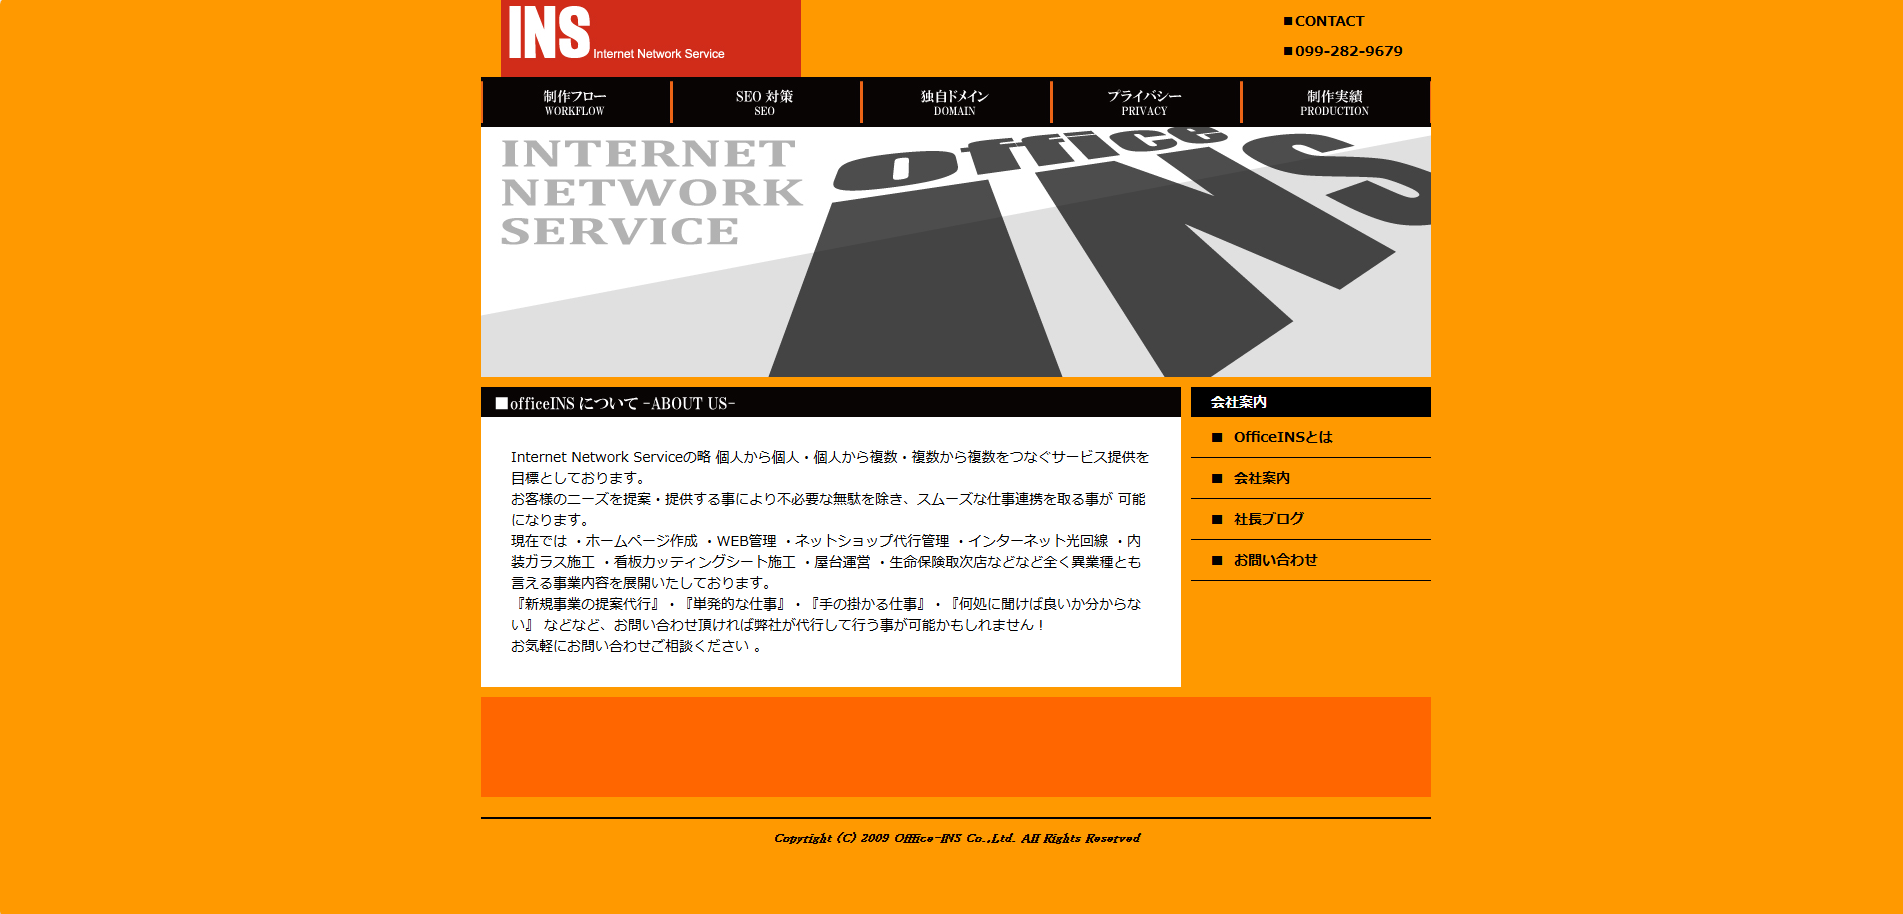Click the 会社案内 sidebar header

click(x=1311, y=402)
